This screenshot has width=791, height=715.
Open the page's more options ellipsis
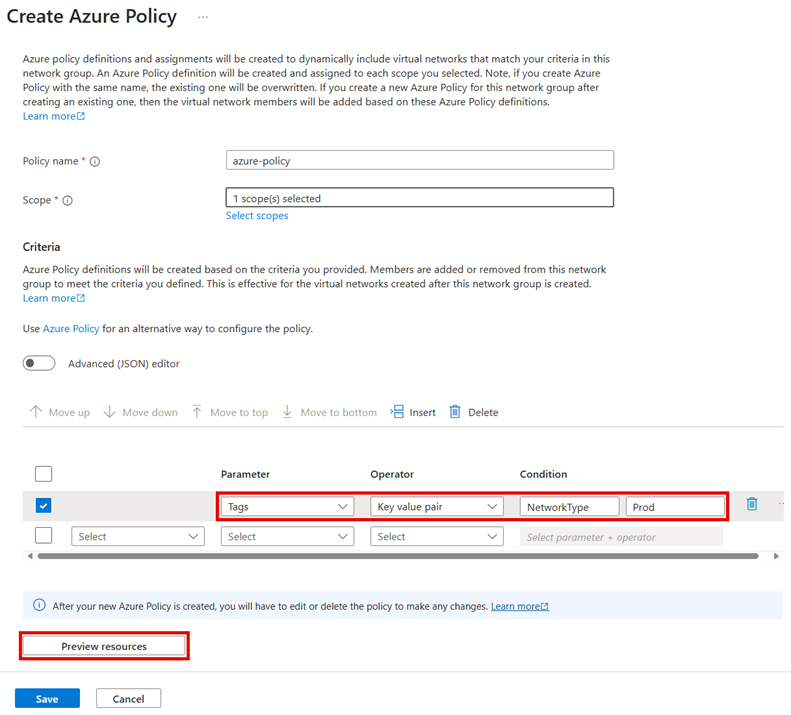pyautogui.click(x=204, y=18)
